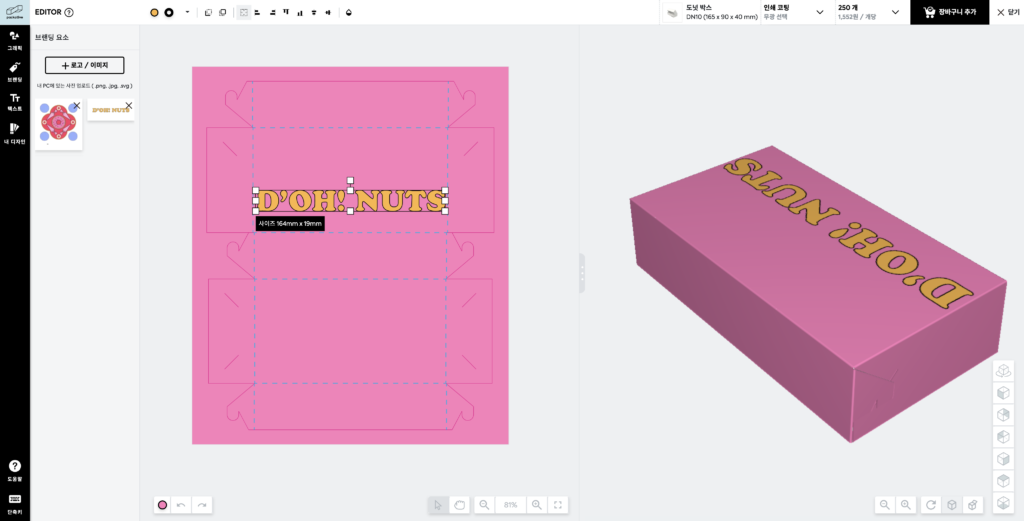Center selection vertically
Image resolution: width=1024 pixels, height=521 pixels.
coord(314,12)
